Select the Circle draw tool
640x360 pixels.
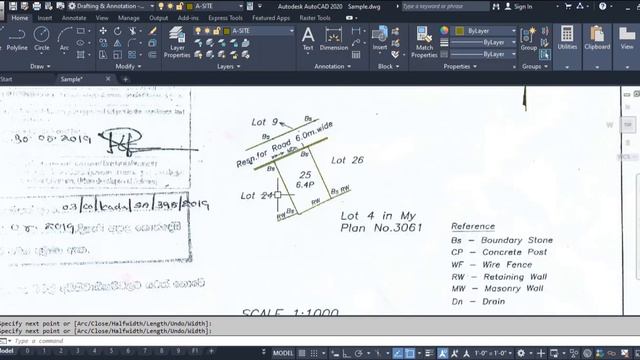pos(41,39)
